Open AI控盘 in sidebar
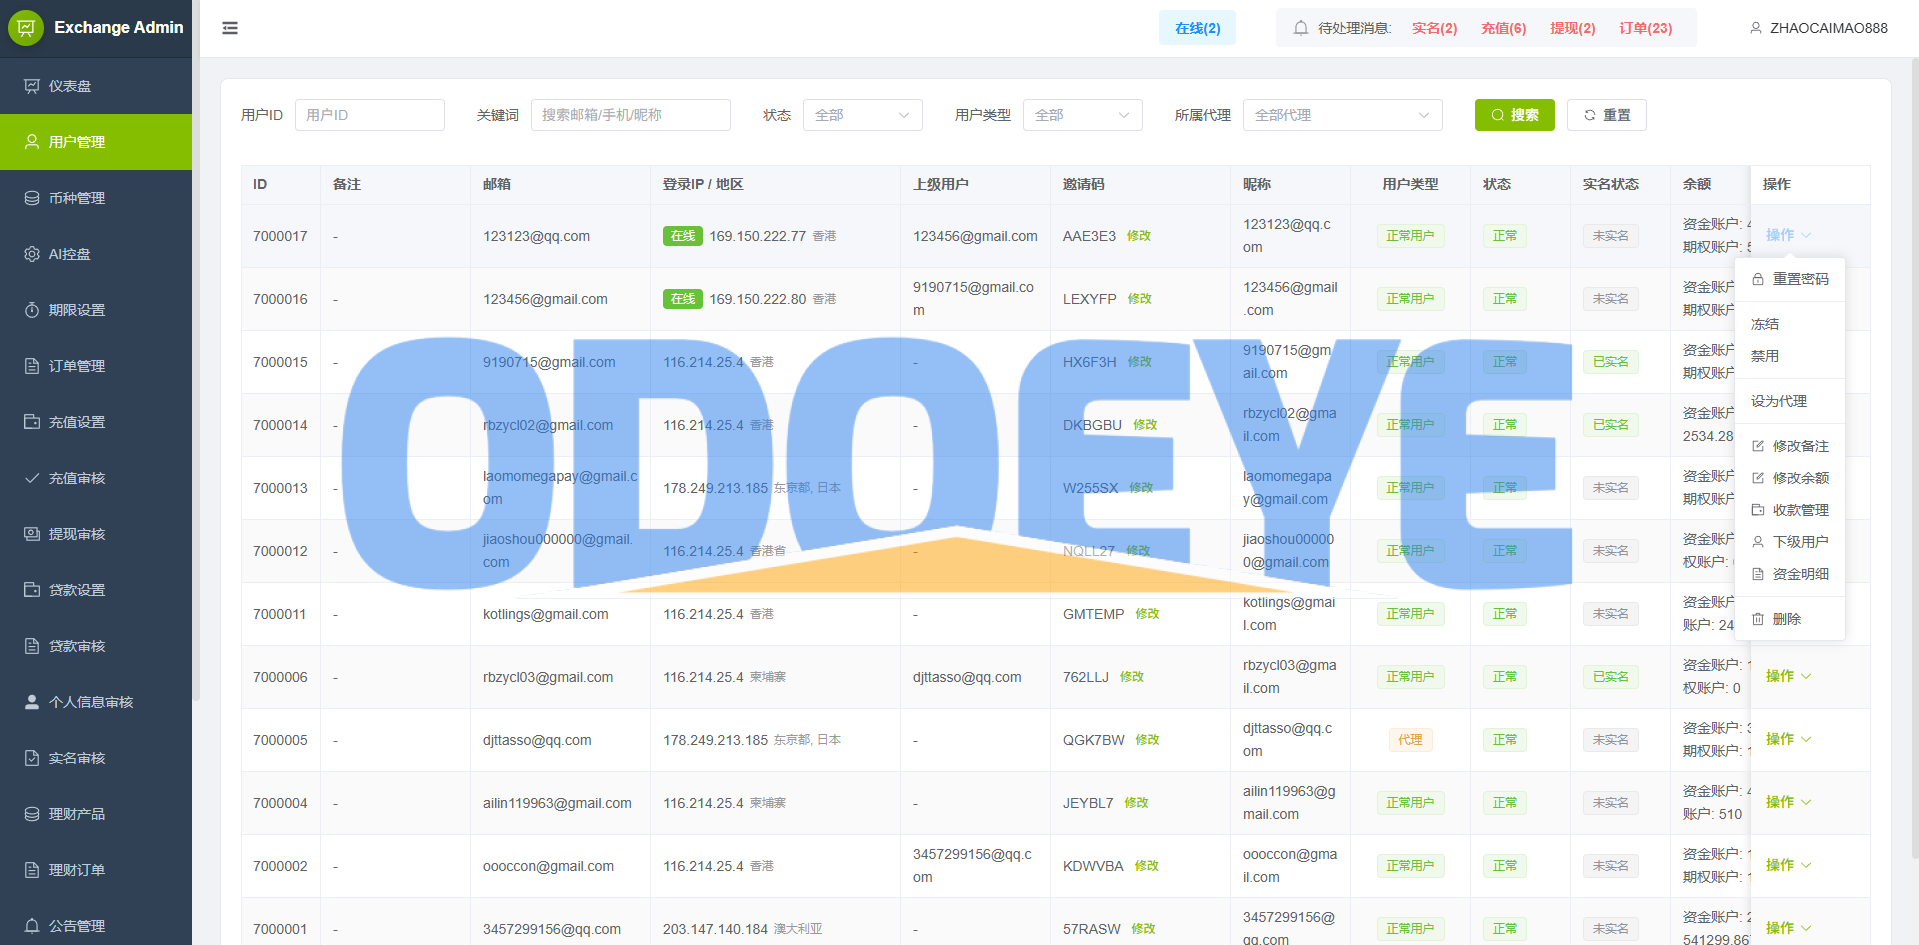Viewport: 1919px width, 945px height. coord(96,254)
